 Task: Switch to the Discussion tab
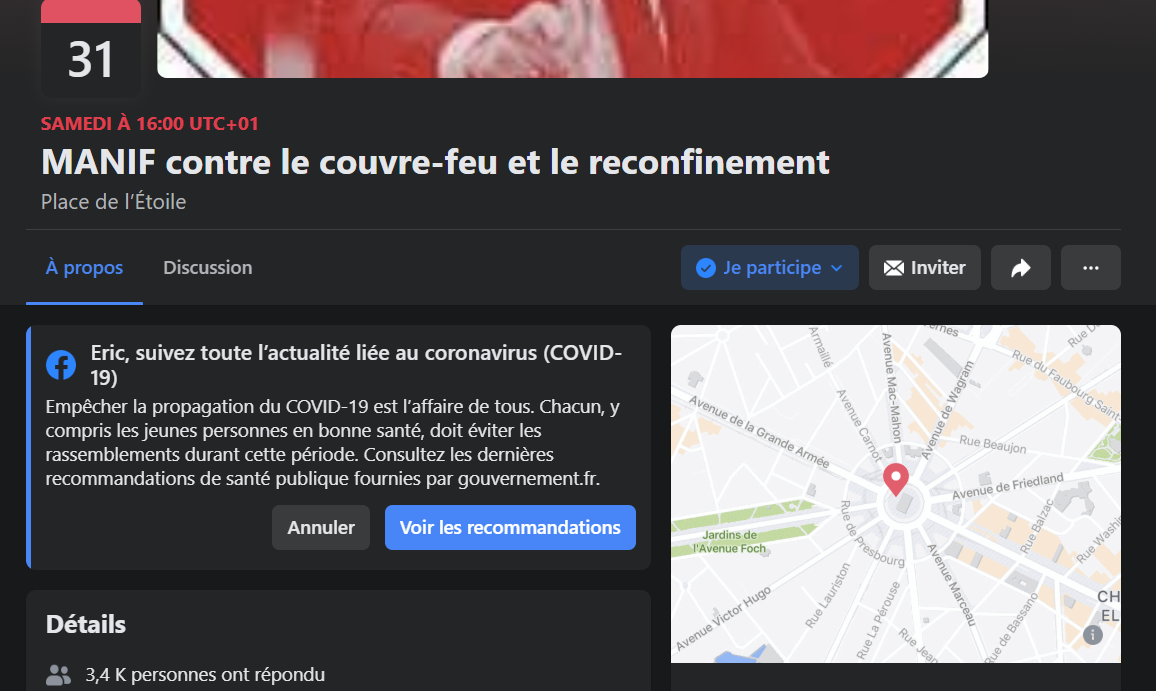207,268
